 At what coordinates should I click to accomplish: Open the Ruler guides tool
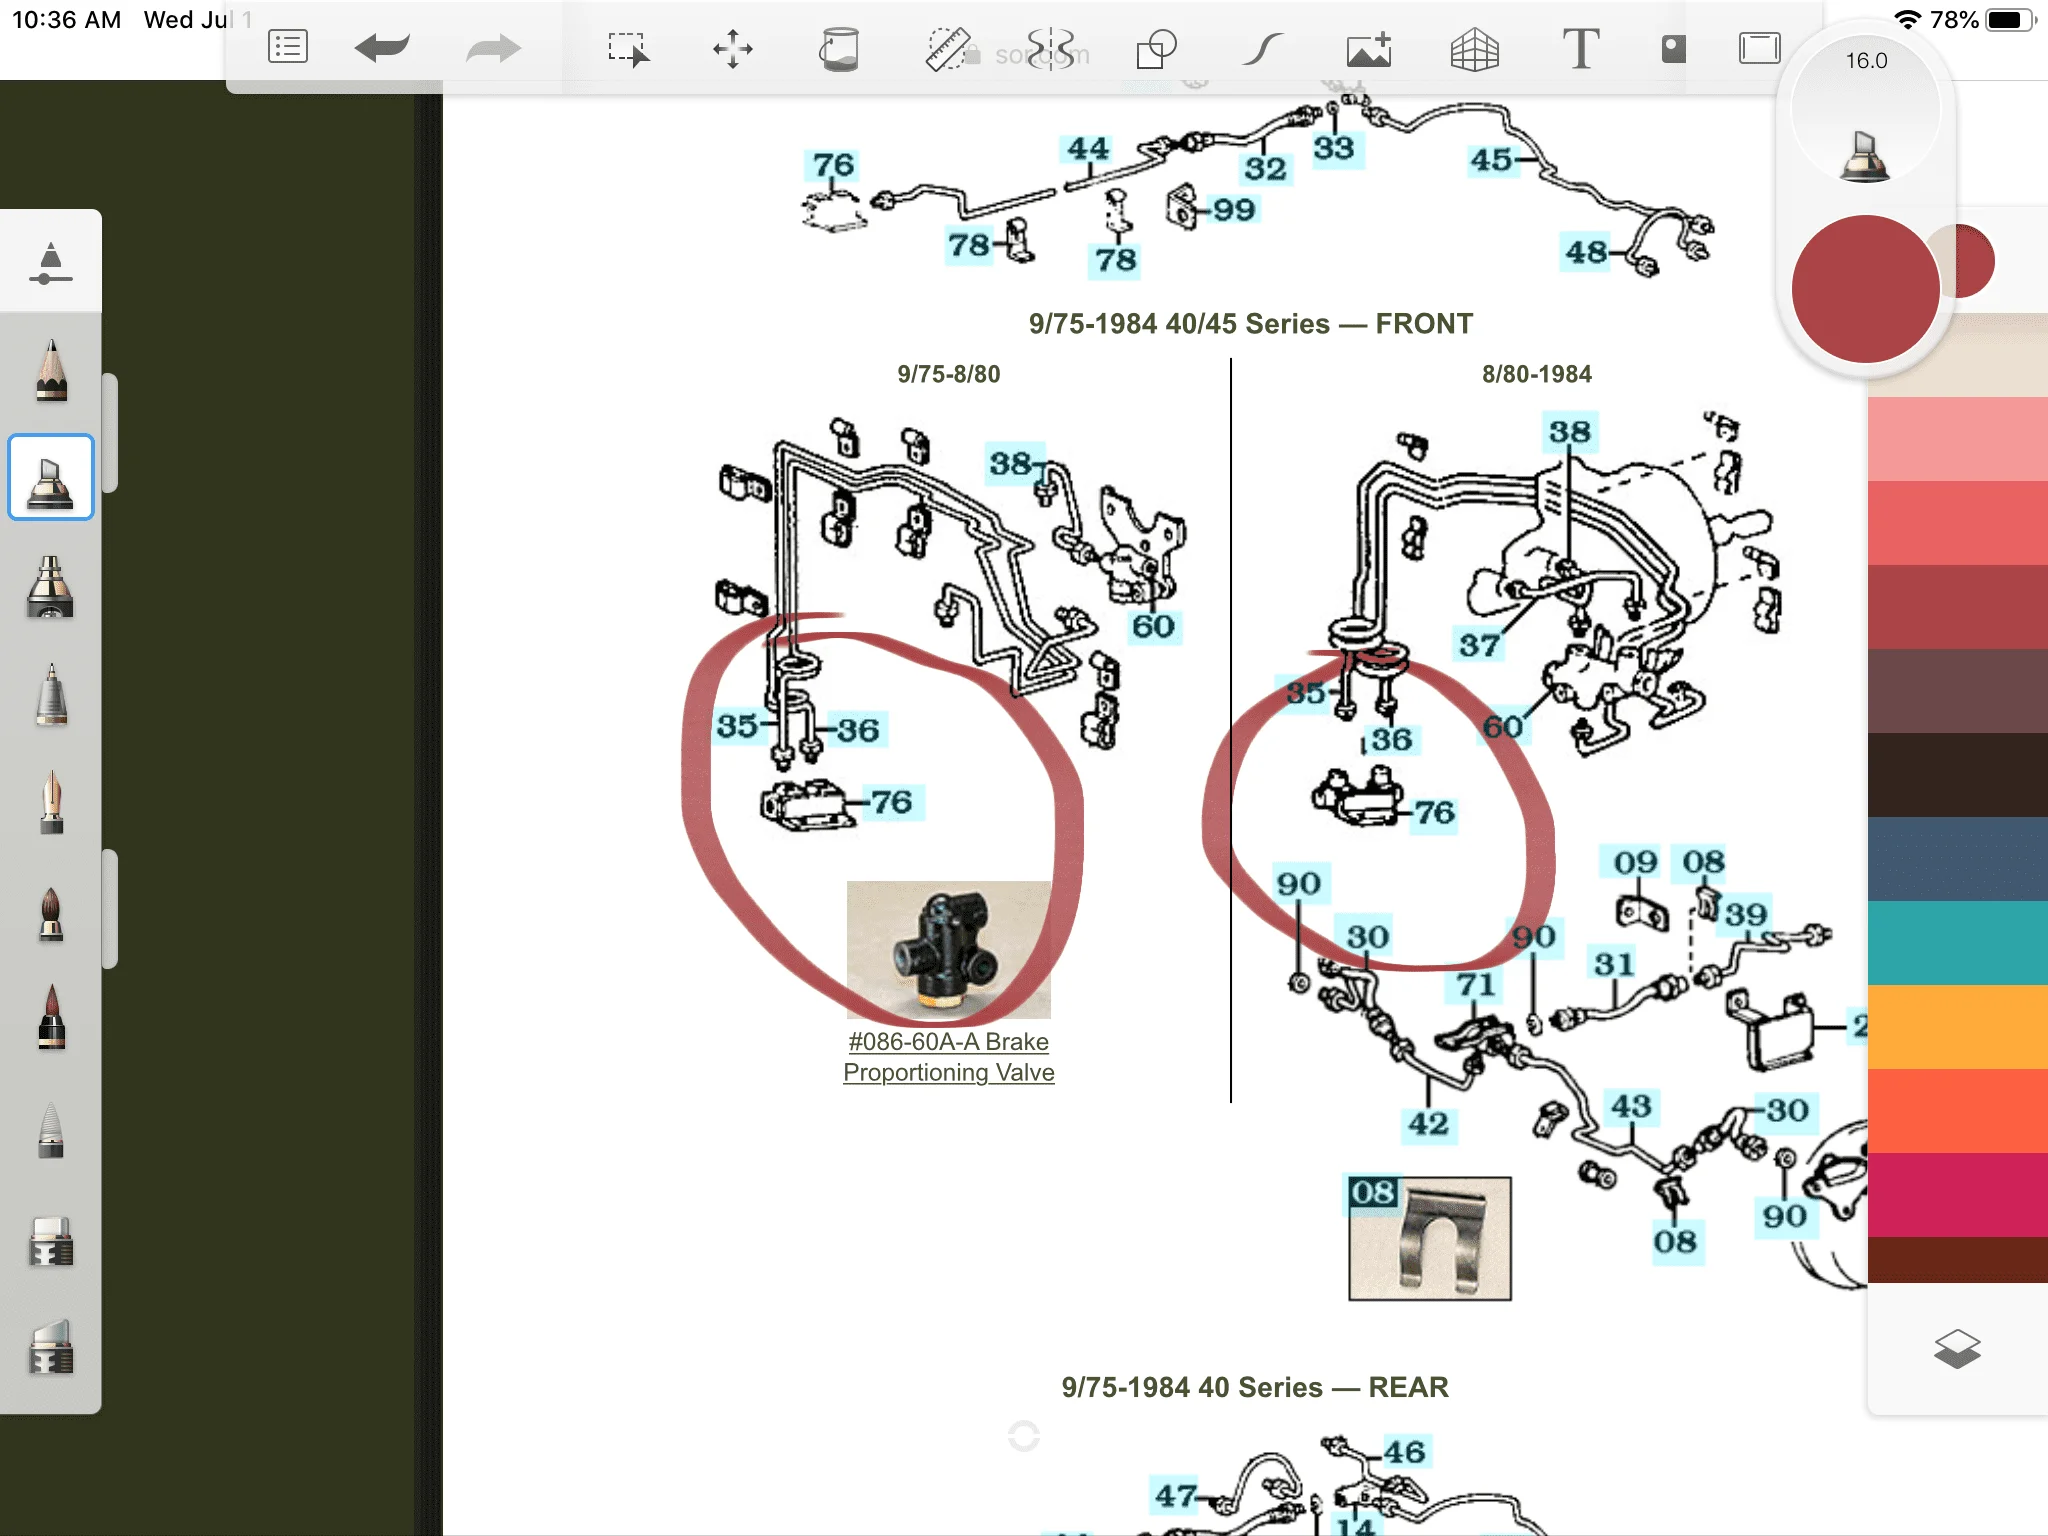[947, 48]
